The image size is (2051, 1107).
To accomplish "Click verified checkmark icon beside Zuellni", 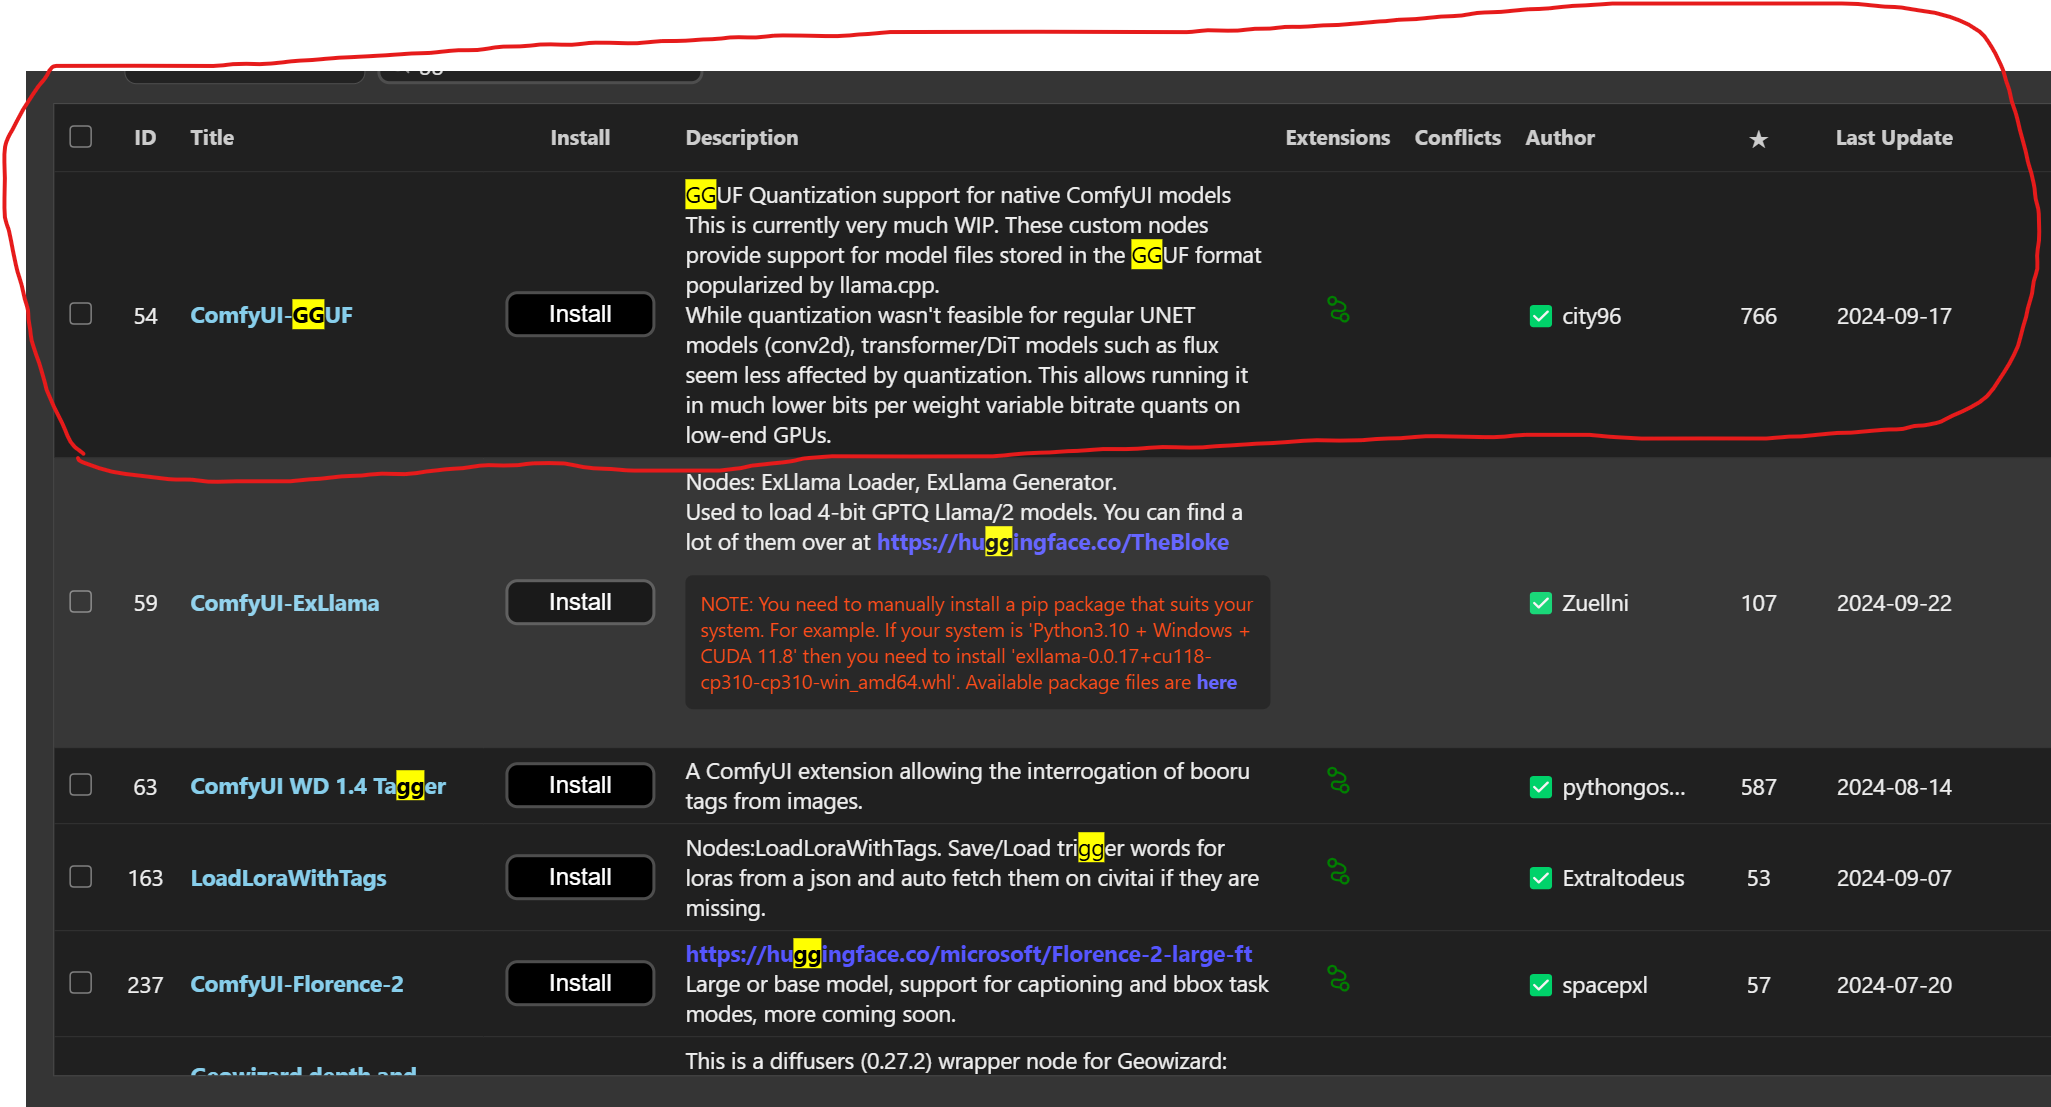I will (1540, 603).
